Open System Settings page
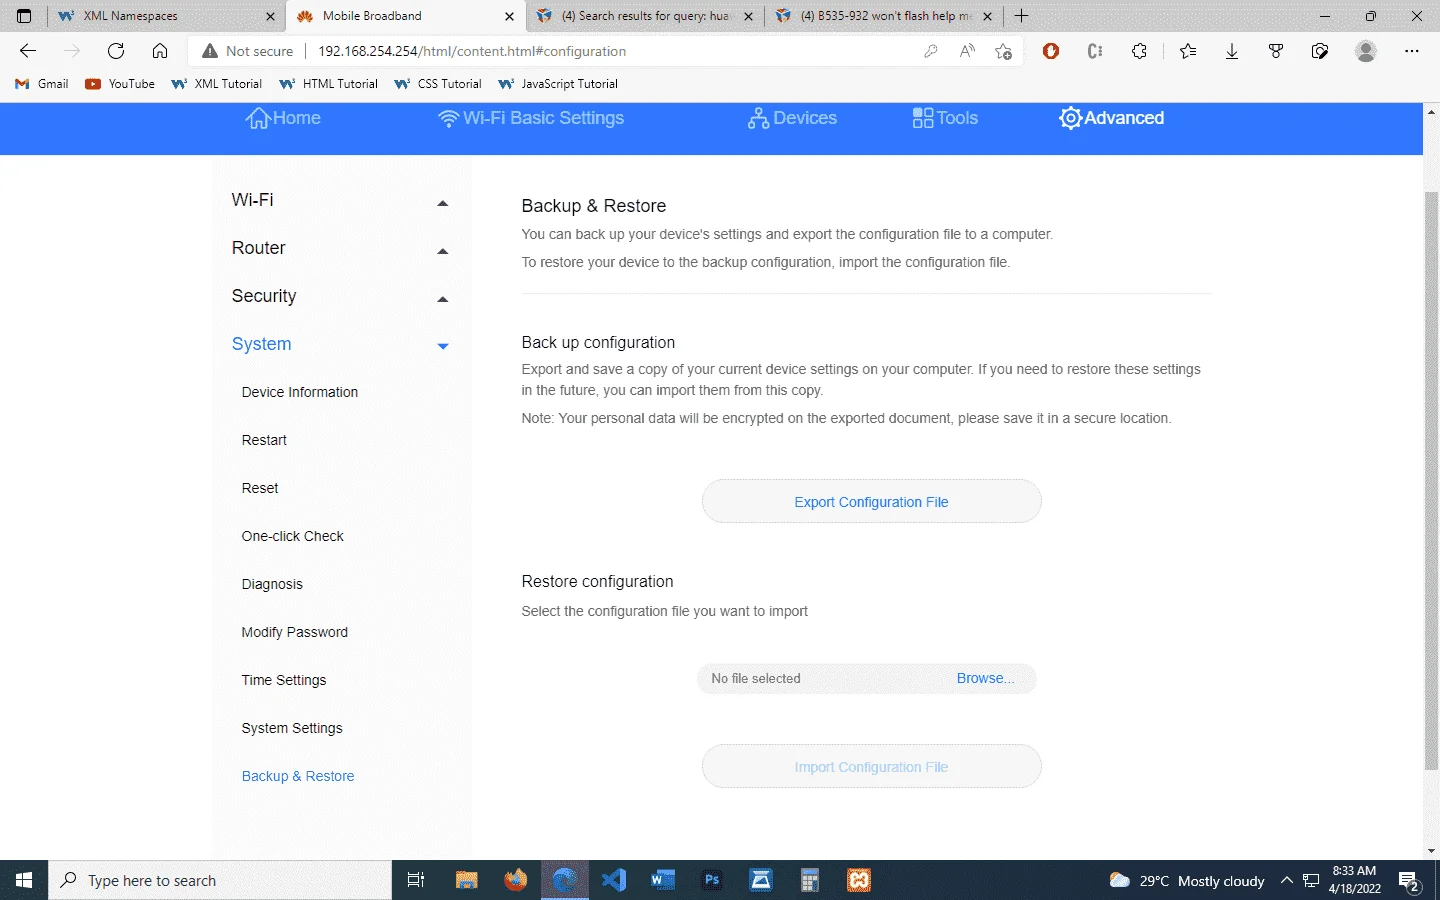This screenshot has width=1440, height=900. click(x=292, y=728)
